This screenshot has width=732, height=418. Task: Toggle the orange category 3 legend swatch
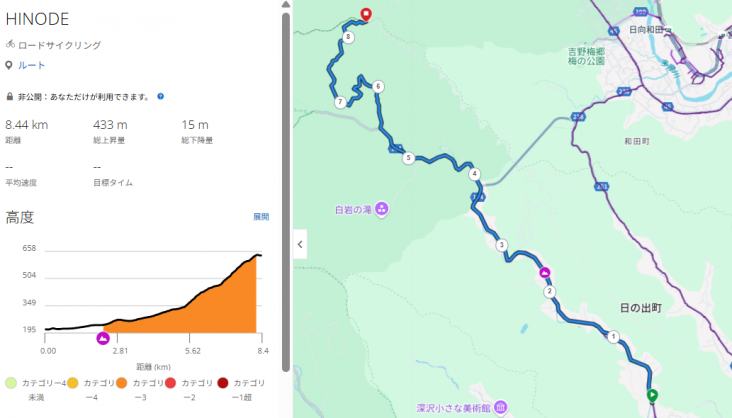[121, 382]
